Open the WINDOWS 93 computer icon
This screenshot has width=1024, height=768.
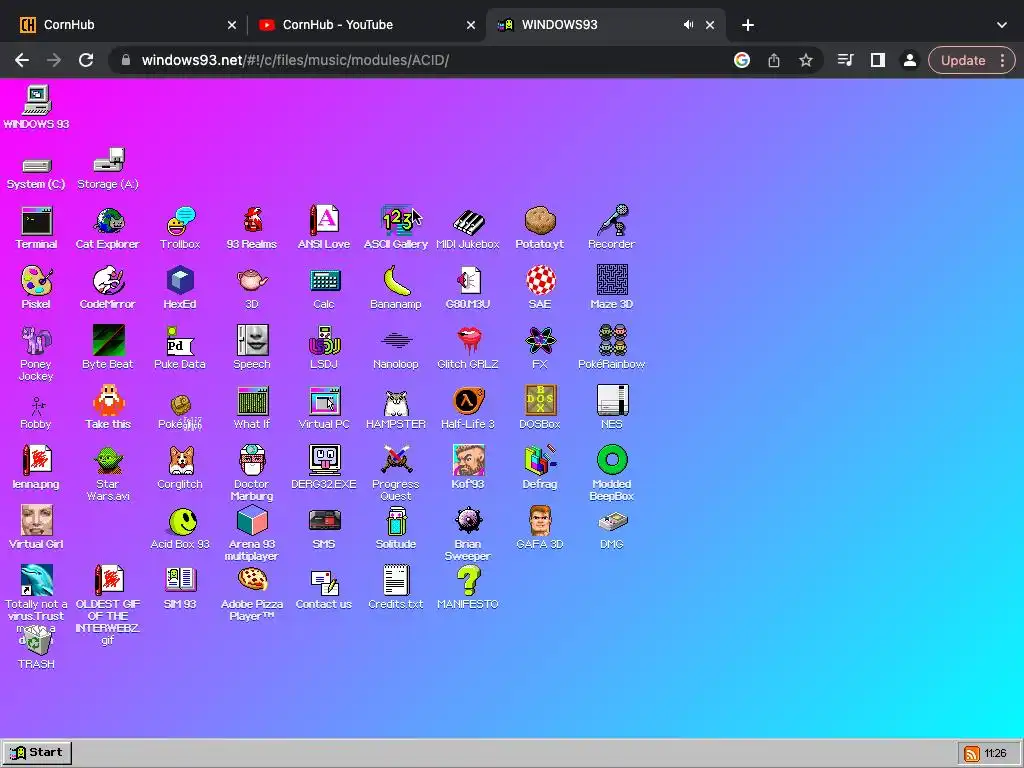tap(36, 107)
